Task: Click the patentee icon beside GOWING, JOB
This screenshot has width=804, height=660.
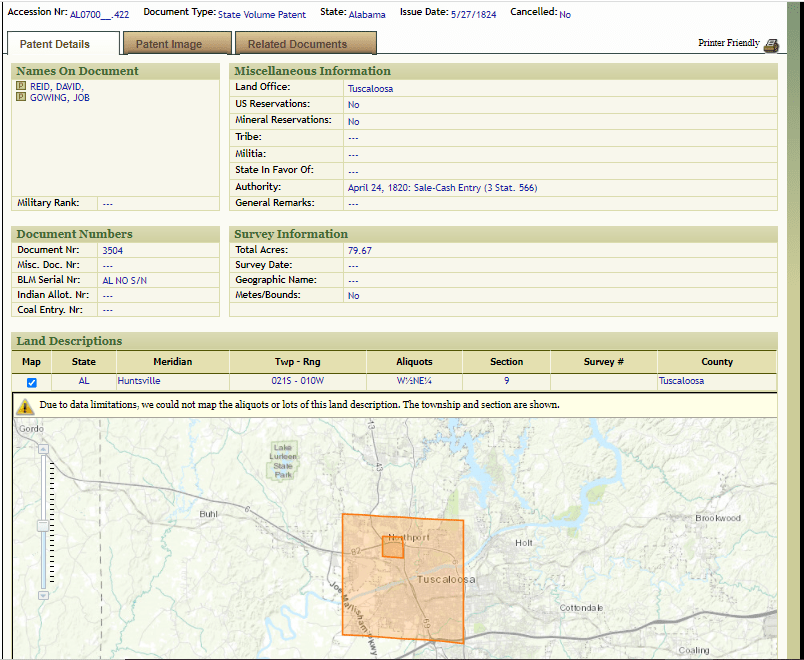Action: click(21, 98)
